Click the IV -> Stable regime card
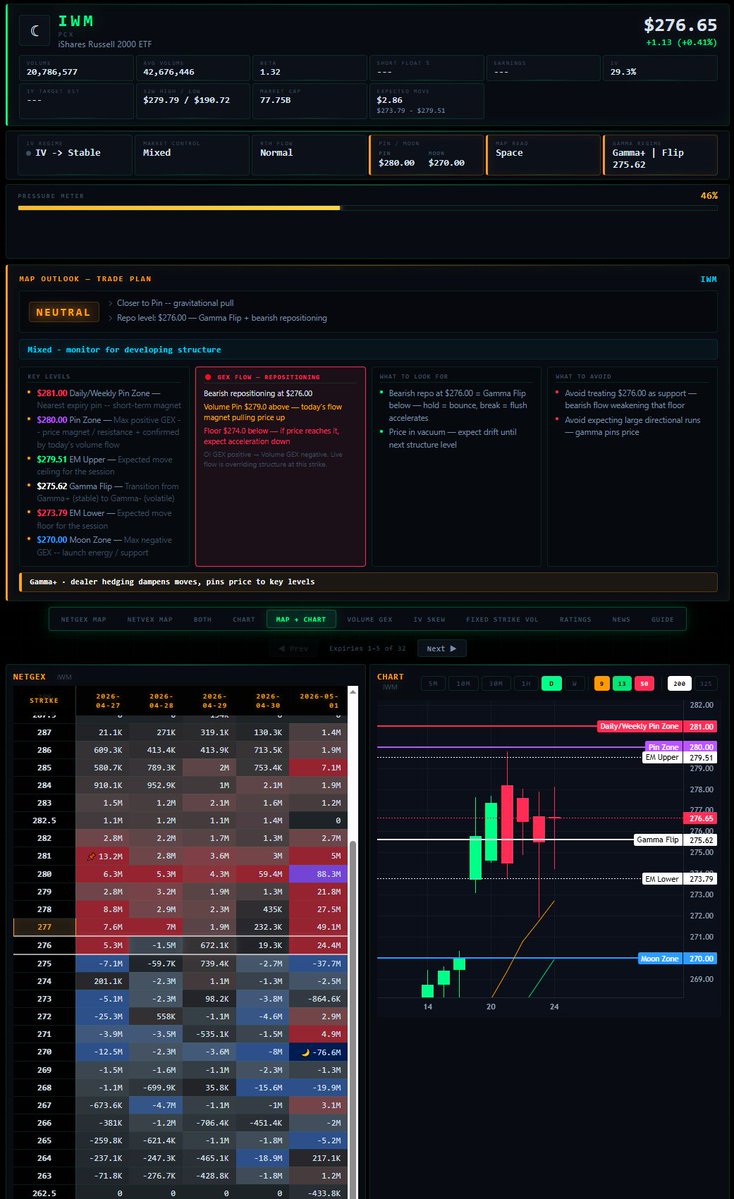734x1199 pixels. pyautogui.click(x=75, y=155)
